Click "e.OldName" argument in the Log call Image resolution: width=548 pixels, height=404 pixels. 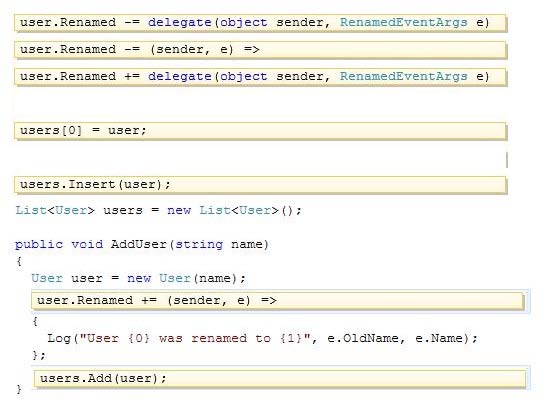coord(363,338)
